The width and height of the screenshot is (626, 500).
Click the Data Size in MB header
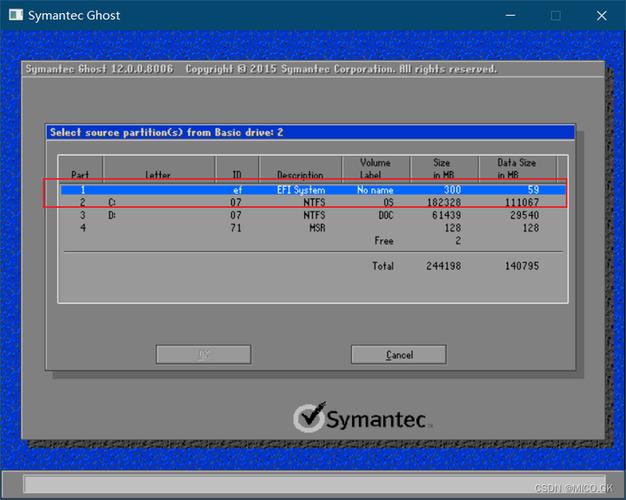[517, 168]
